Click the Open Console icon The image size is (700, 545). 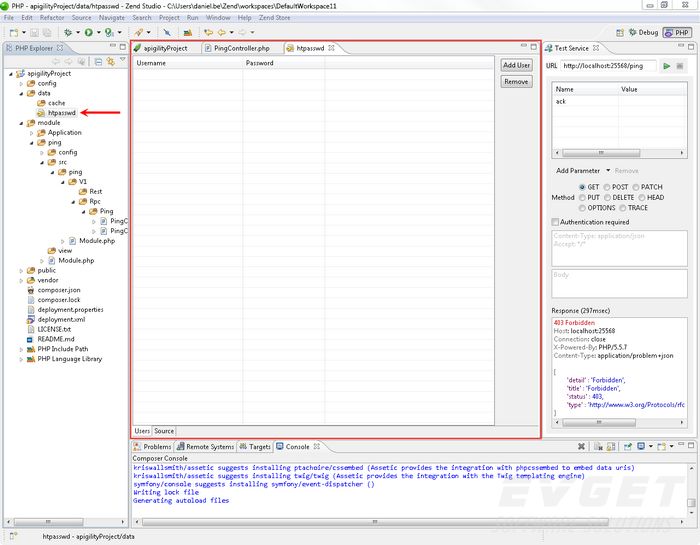tap(662, 446)
